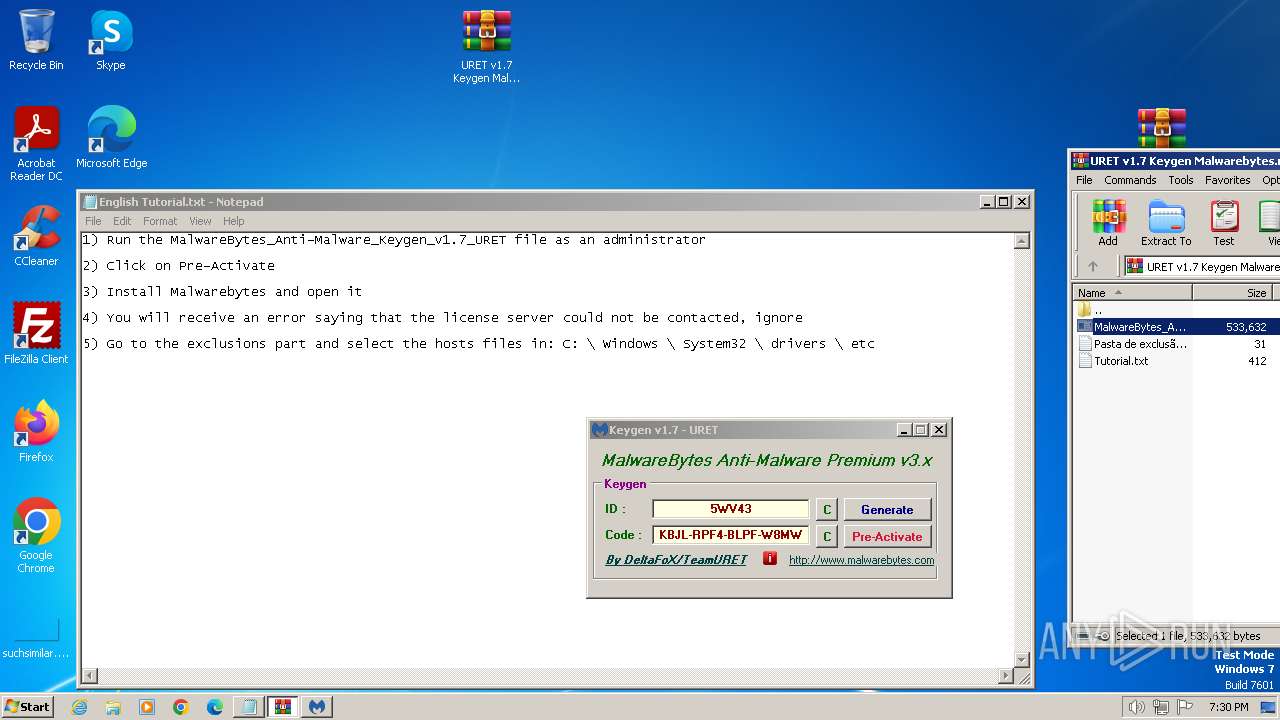Click the By DeltaFoX/TeamURET credit link
The height and width of the screenshot is (720, 1280).
(676, 560)
